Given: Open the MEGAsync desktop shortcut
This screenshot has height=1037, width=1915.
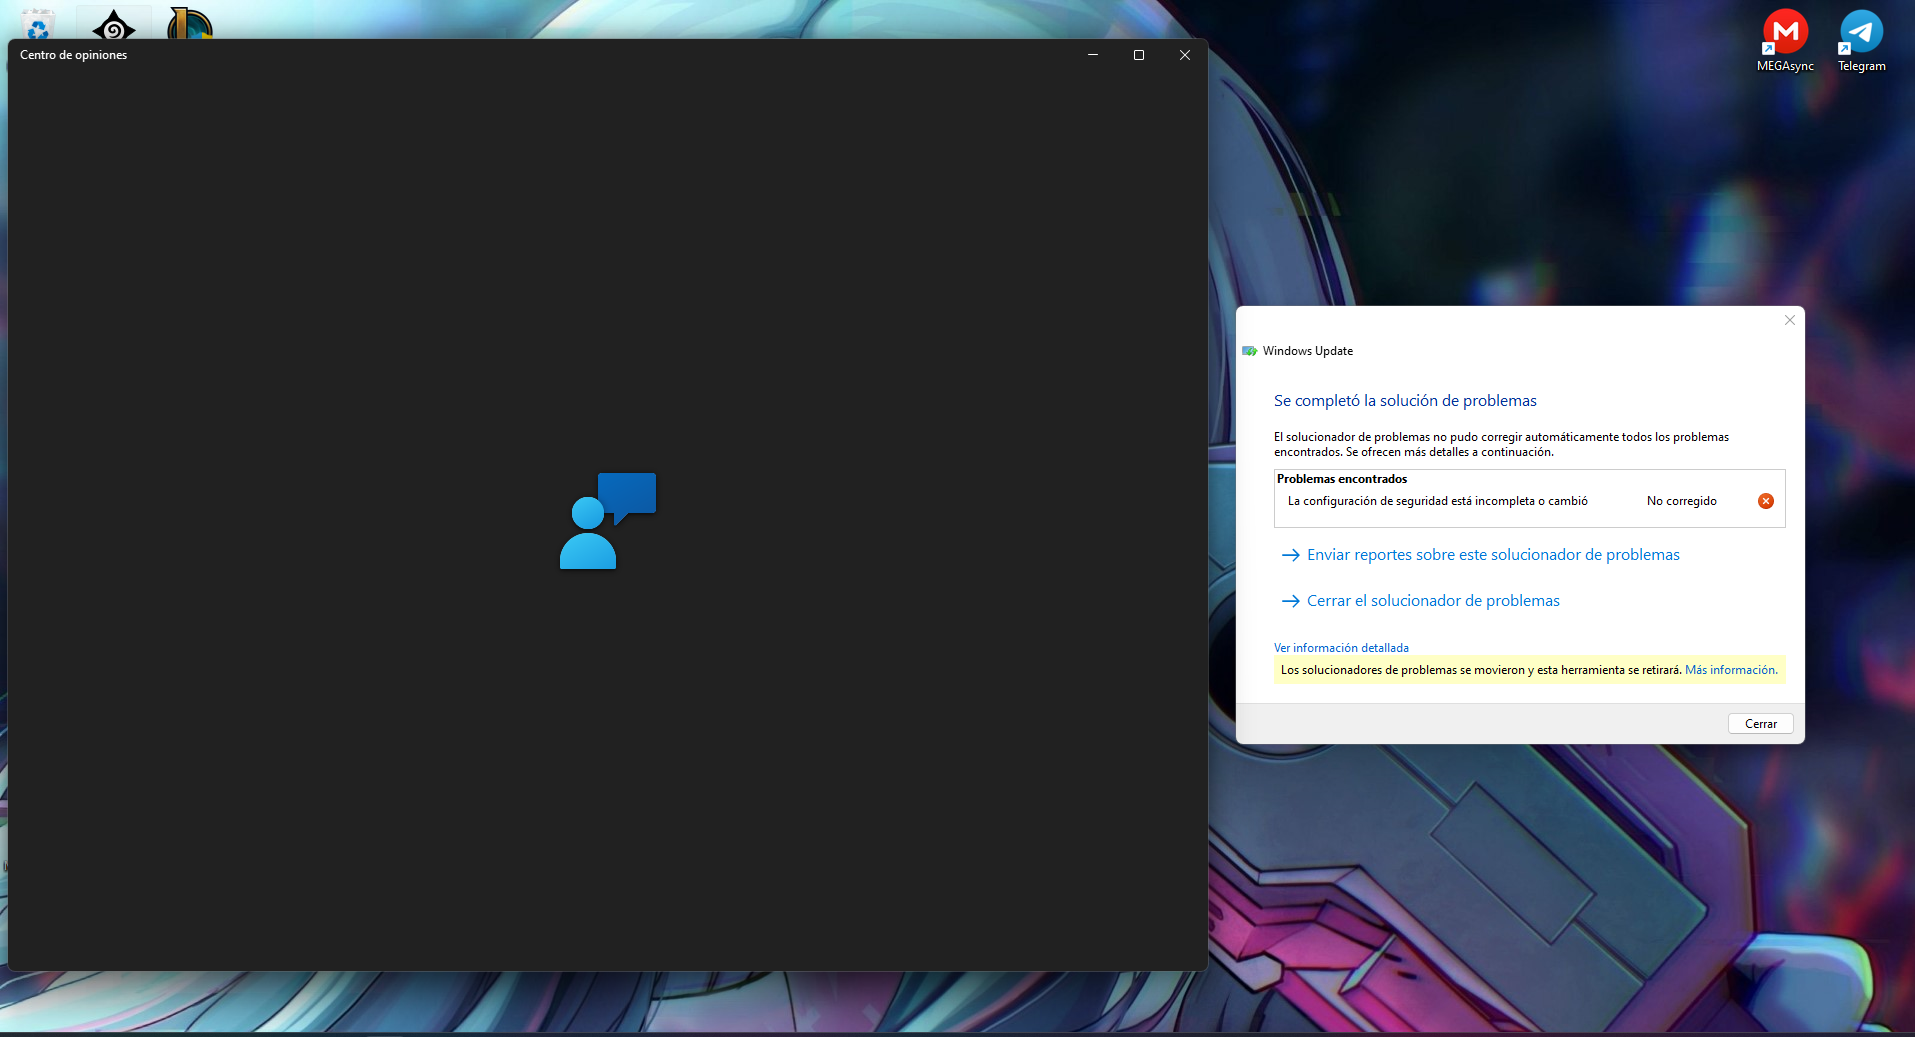Looking at the screenshot, I should (1785, 40).
